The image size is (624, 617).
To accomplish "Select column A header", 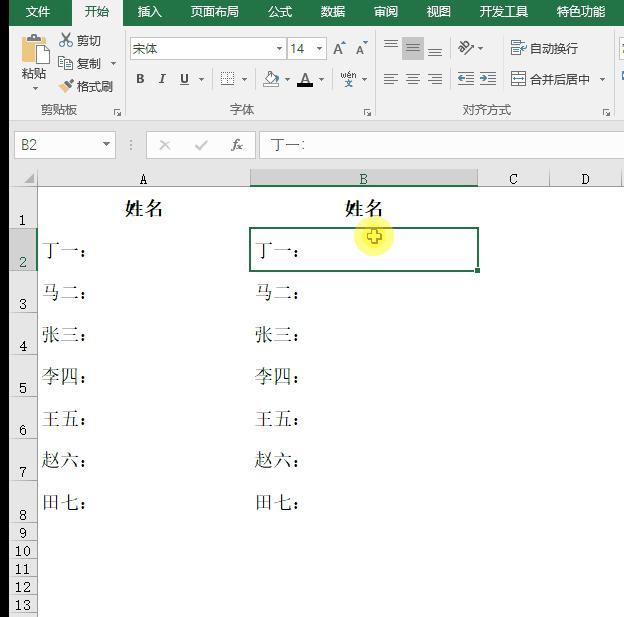I will click(x=144, y=179).
